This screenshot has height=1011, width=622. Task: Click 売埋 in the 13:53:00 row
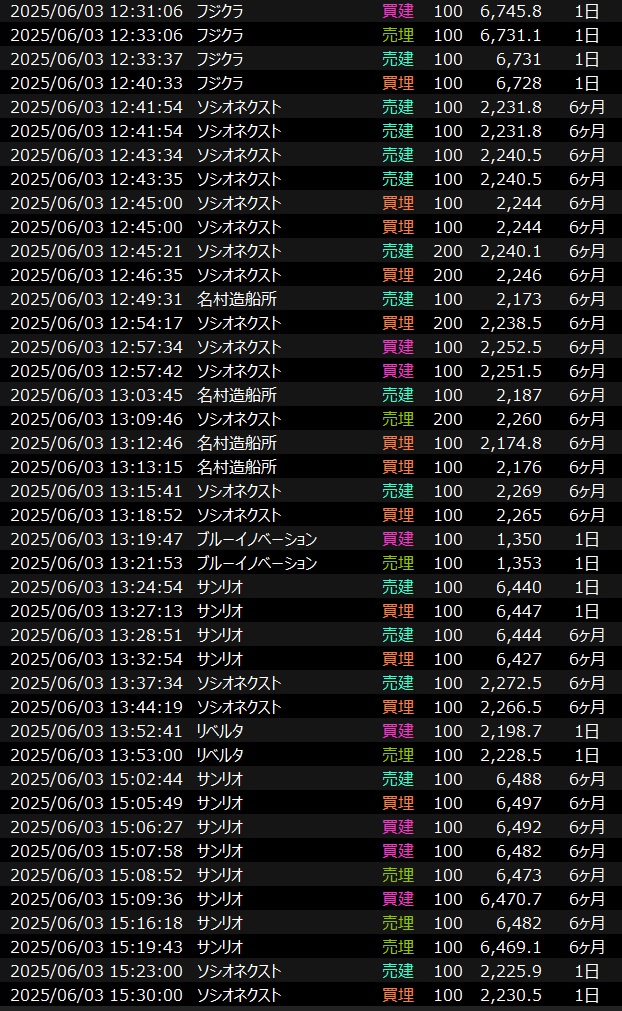click(398, 756)
